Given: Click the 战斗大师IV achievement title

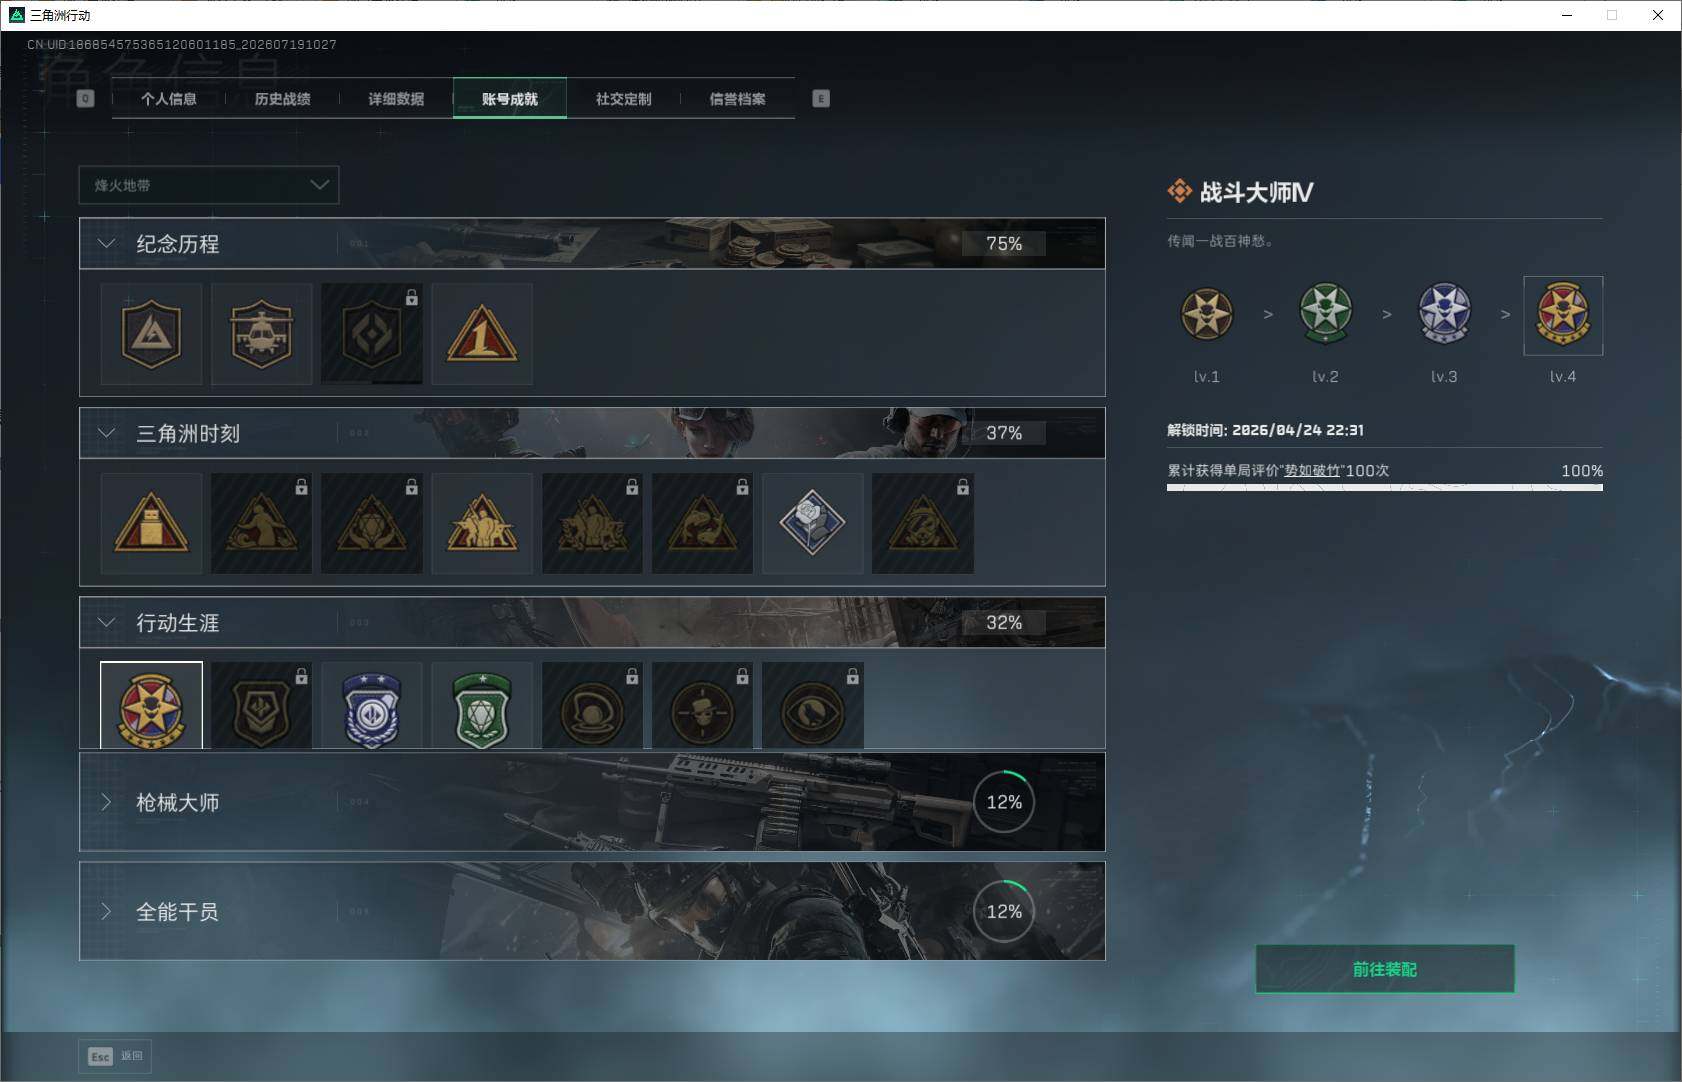Looking at the screenshot, I should pos(1256,192).
